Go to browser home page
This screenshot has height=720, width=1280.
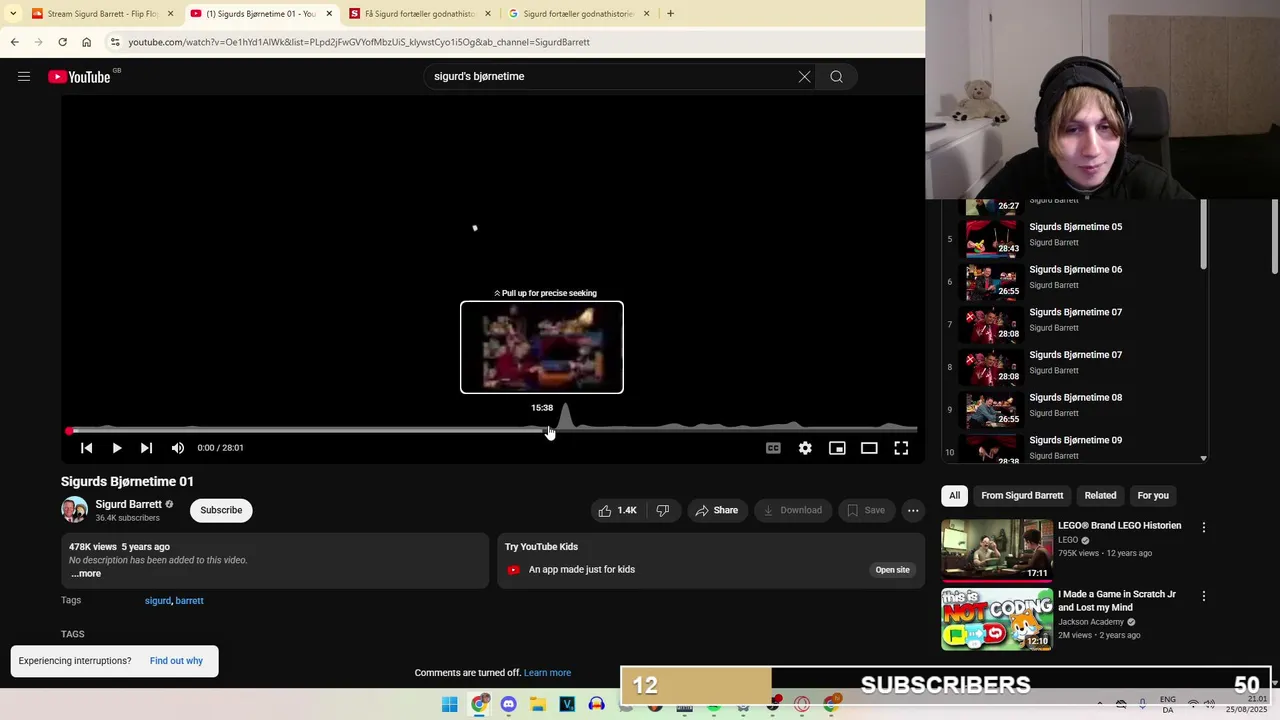click(86, 42)
